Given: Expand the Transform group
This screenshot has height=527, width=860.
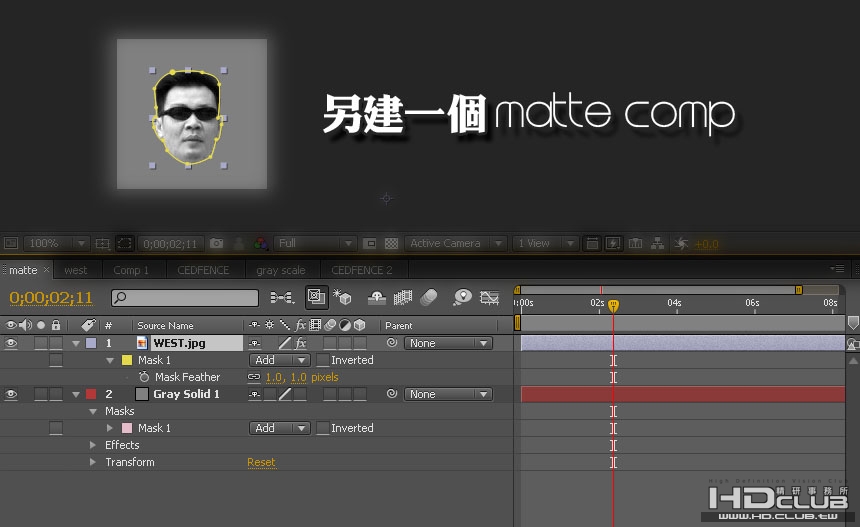Looking at the screenshot, I should 93,462.
